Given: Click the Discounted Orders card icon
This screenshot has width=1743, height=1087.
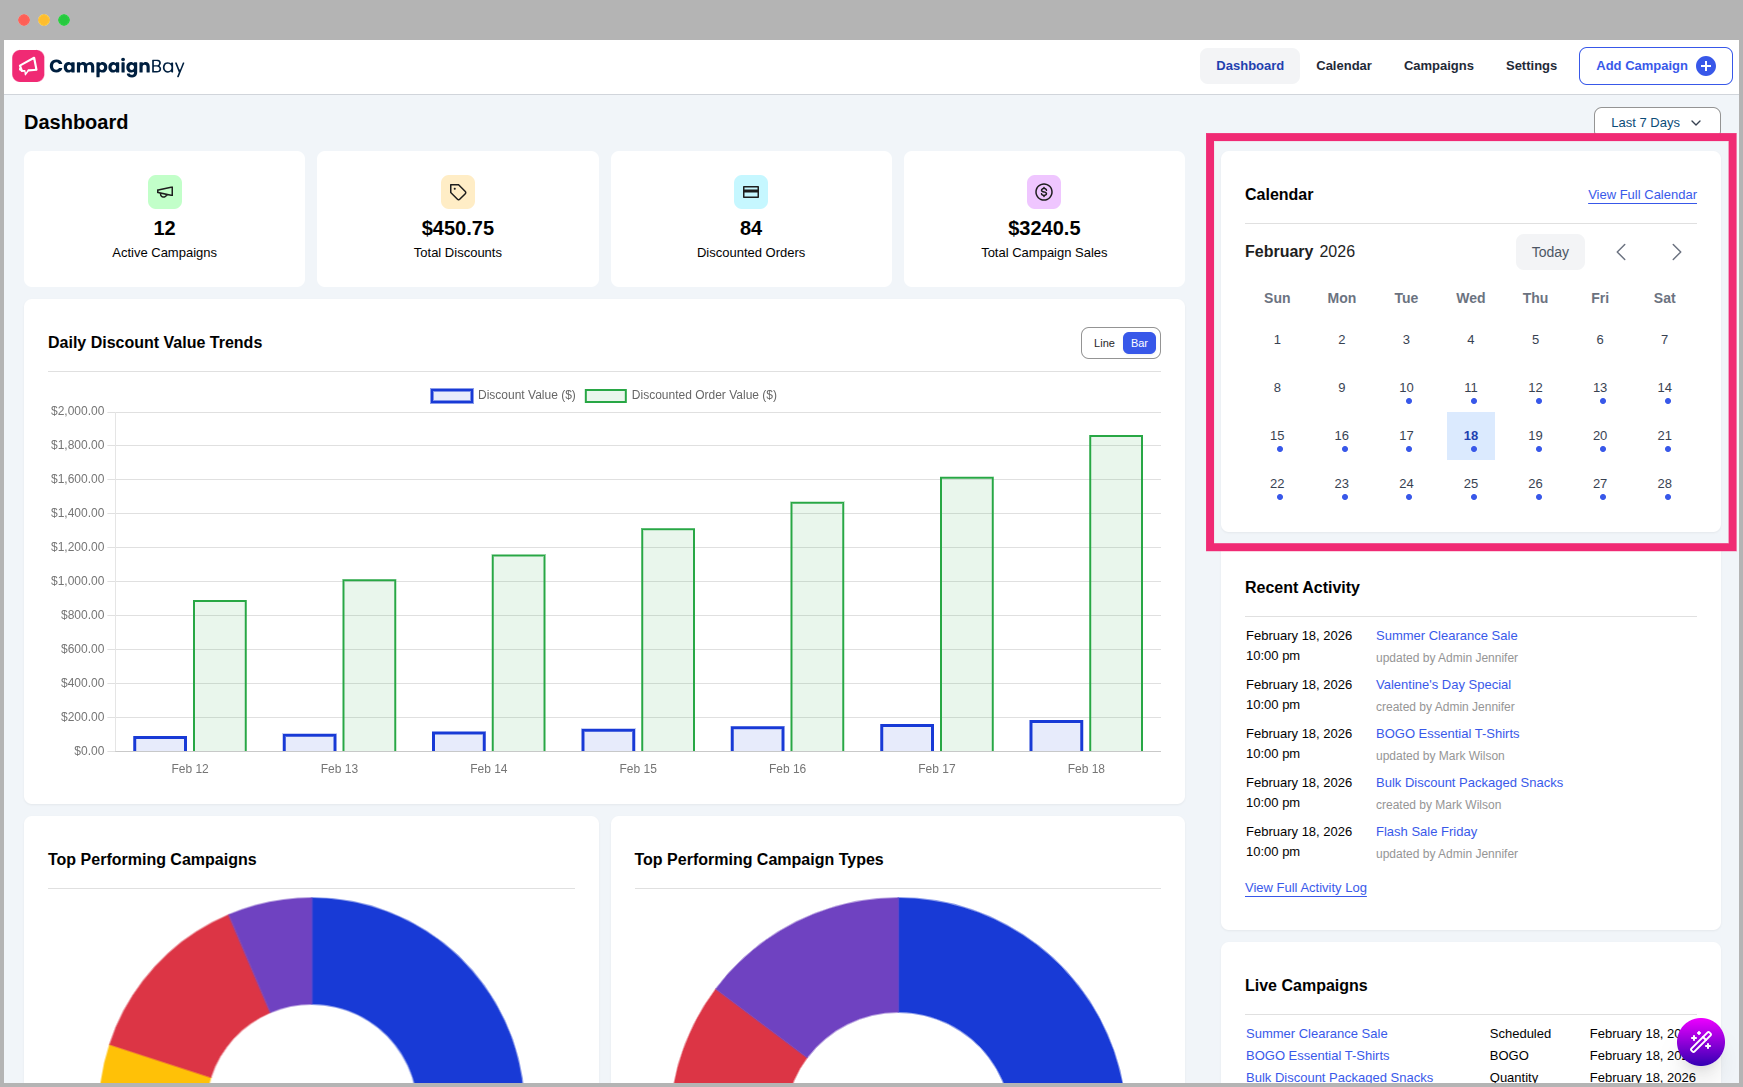Looking at the screenshot, I should click(750, 192).
